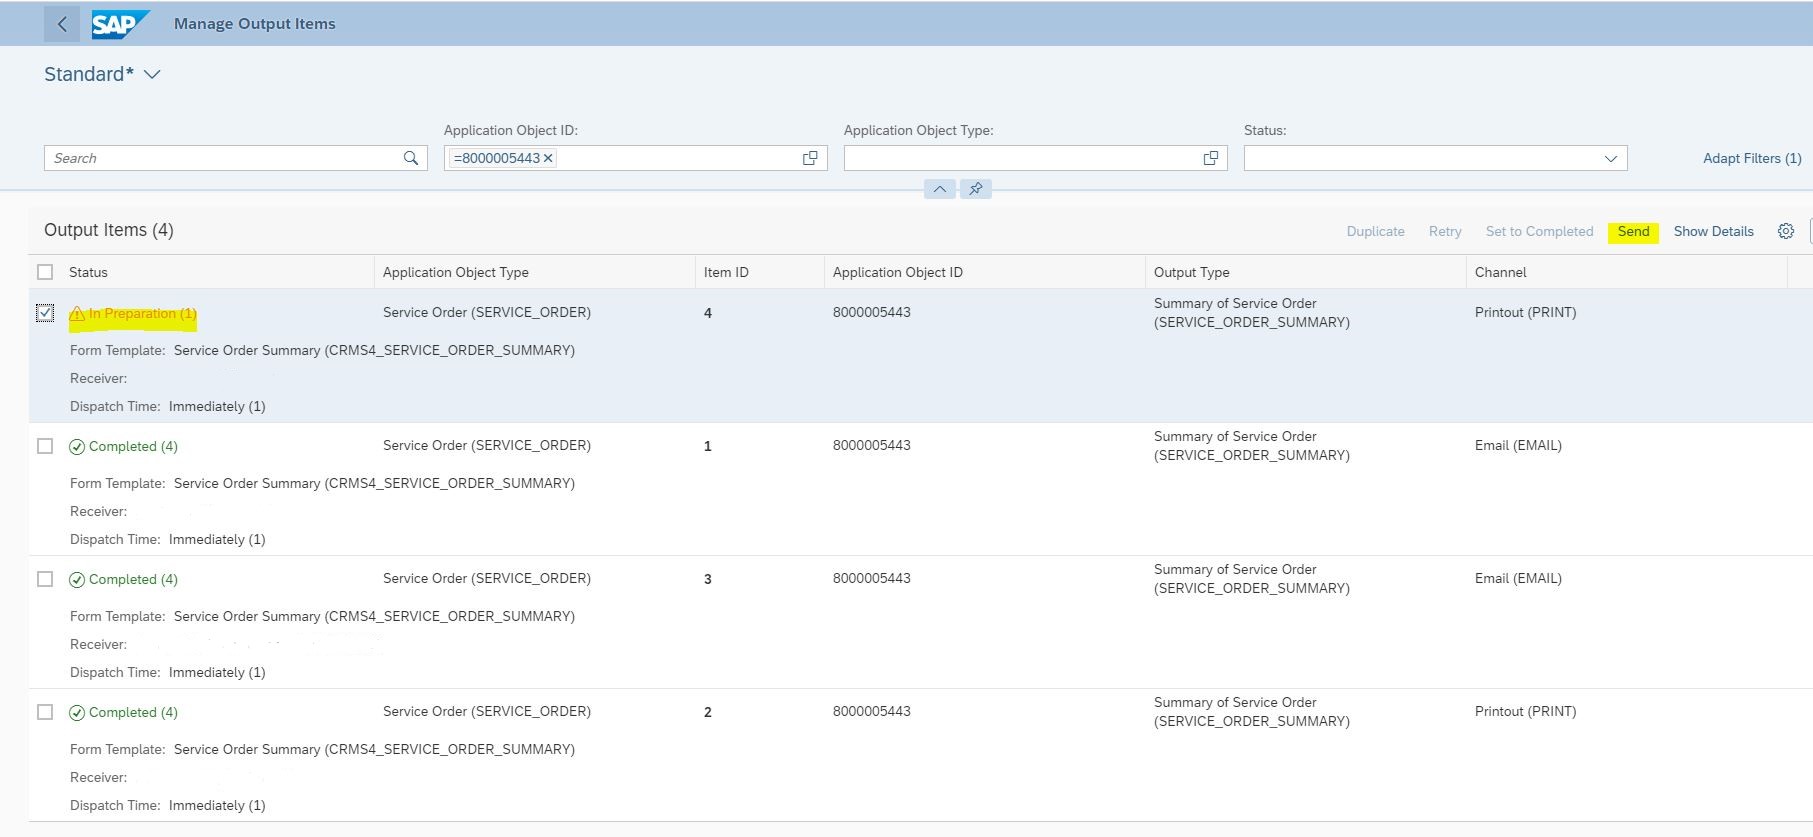1813x837 pixels.
Task: Run search with the magnifier icon
Action: pyautogui.click(x=411, y=158)
